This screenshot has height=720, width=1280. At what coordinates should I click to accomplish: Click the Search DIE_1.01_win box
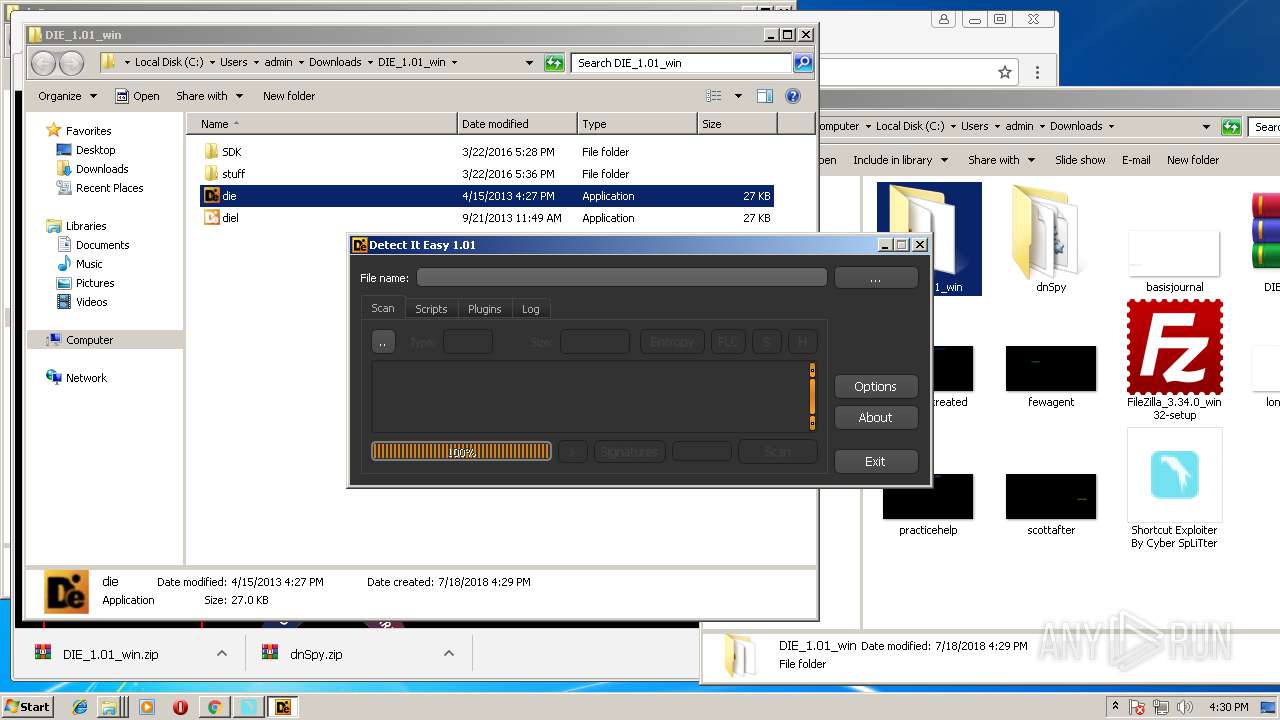(x=683, y=63)
